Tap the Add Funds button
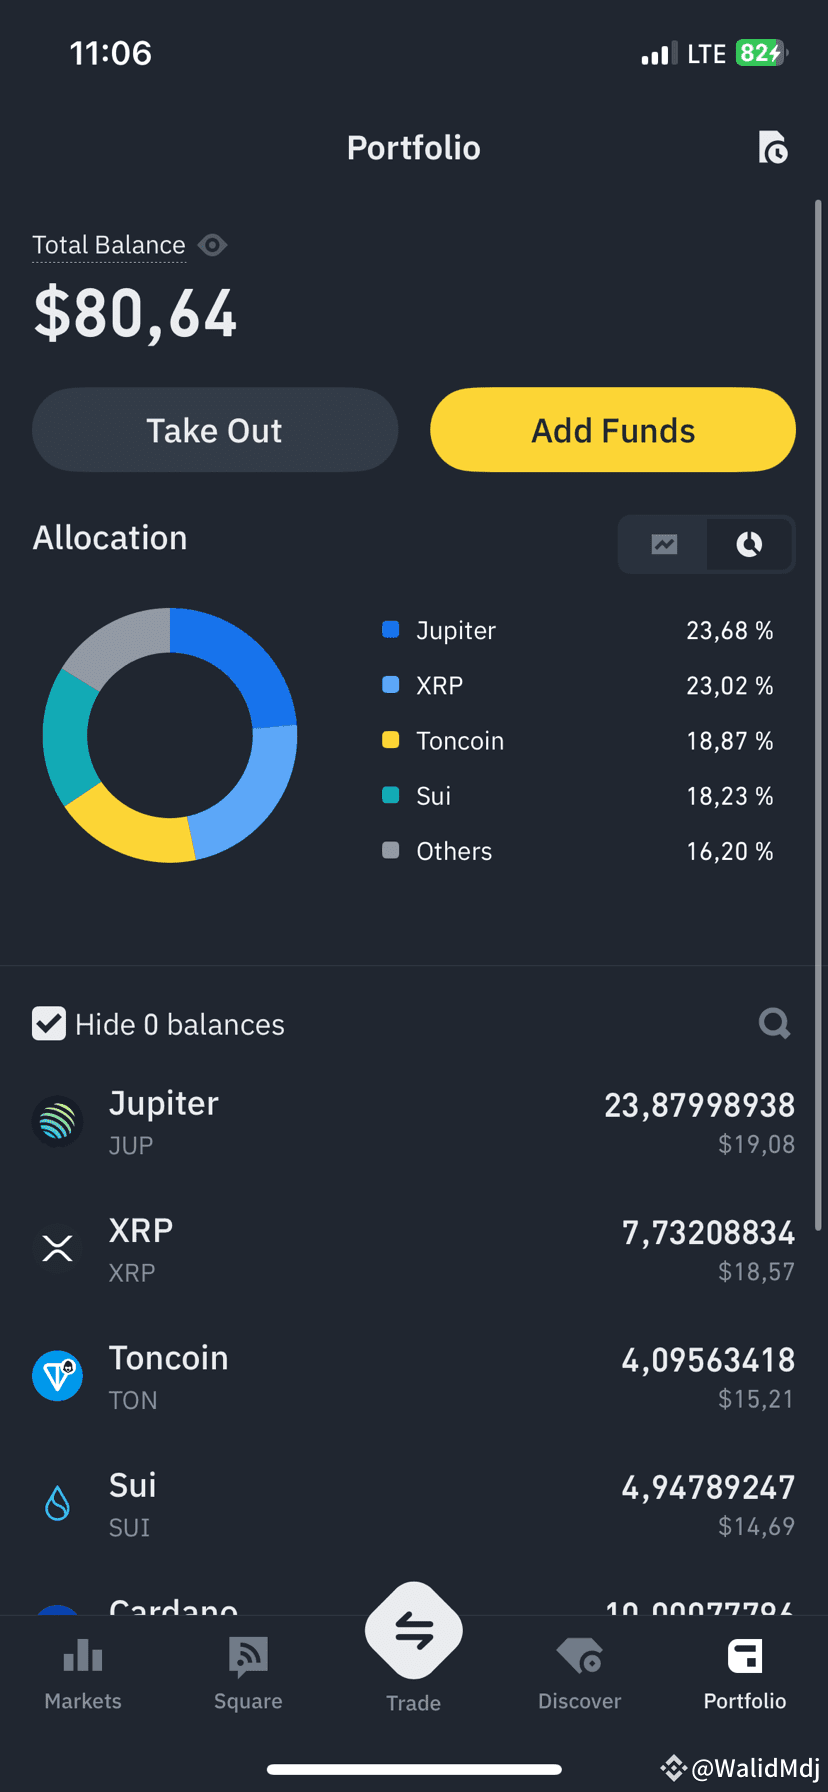 tap(613, 430)
